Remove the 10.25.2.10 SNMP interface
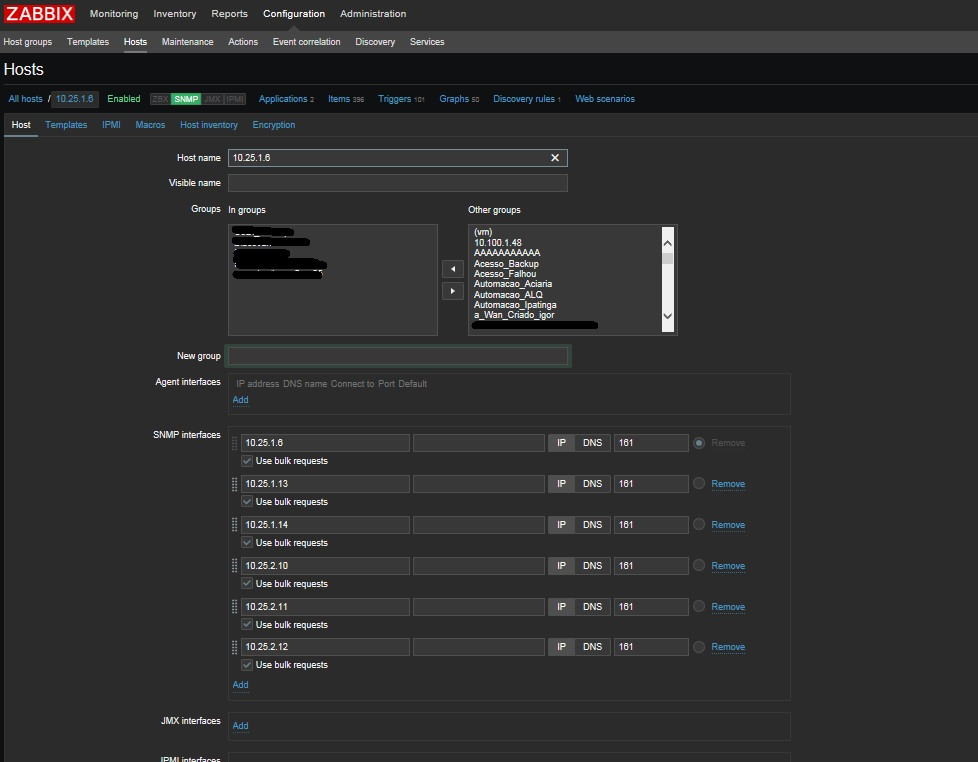 click(727, 566)
